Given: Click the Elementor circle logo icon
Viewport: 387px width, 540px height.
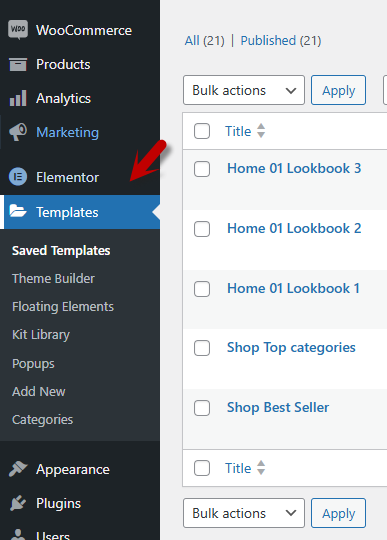Looking at the screenshot, I should (x=18, y=177).
